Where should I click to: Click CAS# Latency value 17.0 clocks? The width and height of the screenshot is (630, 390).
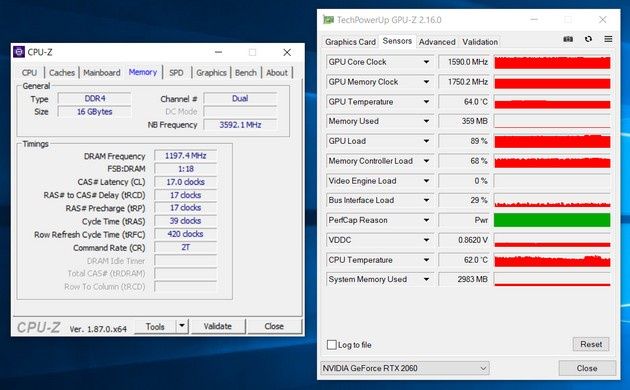185,182
